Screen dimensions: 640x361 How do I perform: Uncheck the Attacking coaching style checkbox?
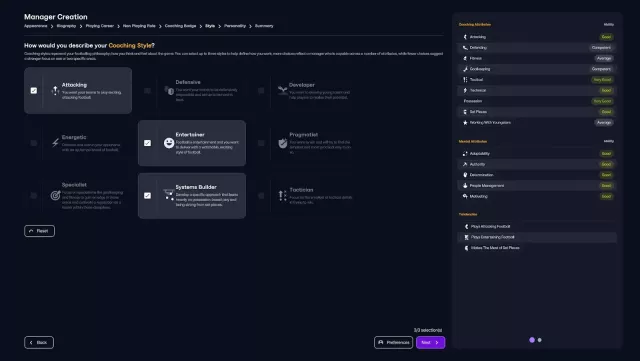34,91
